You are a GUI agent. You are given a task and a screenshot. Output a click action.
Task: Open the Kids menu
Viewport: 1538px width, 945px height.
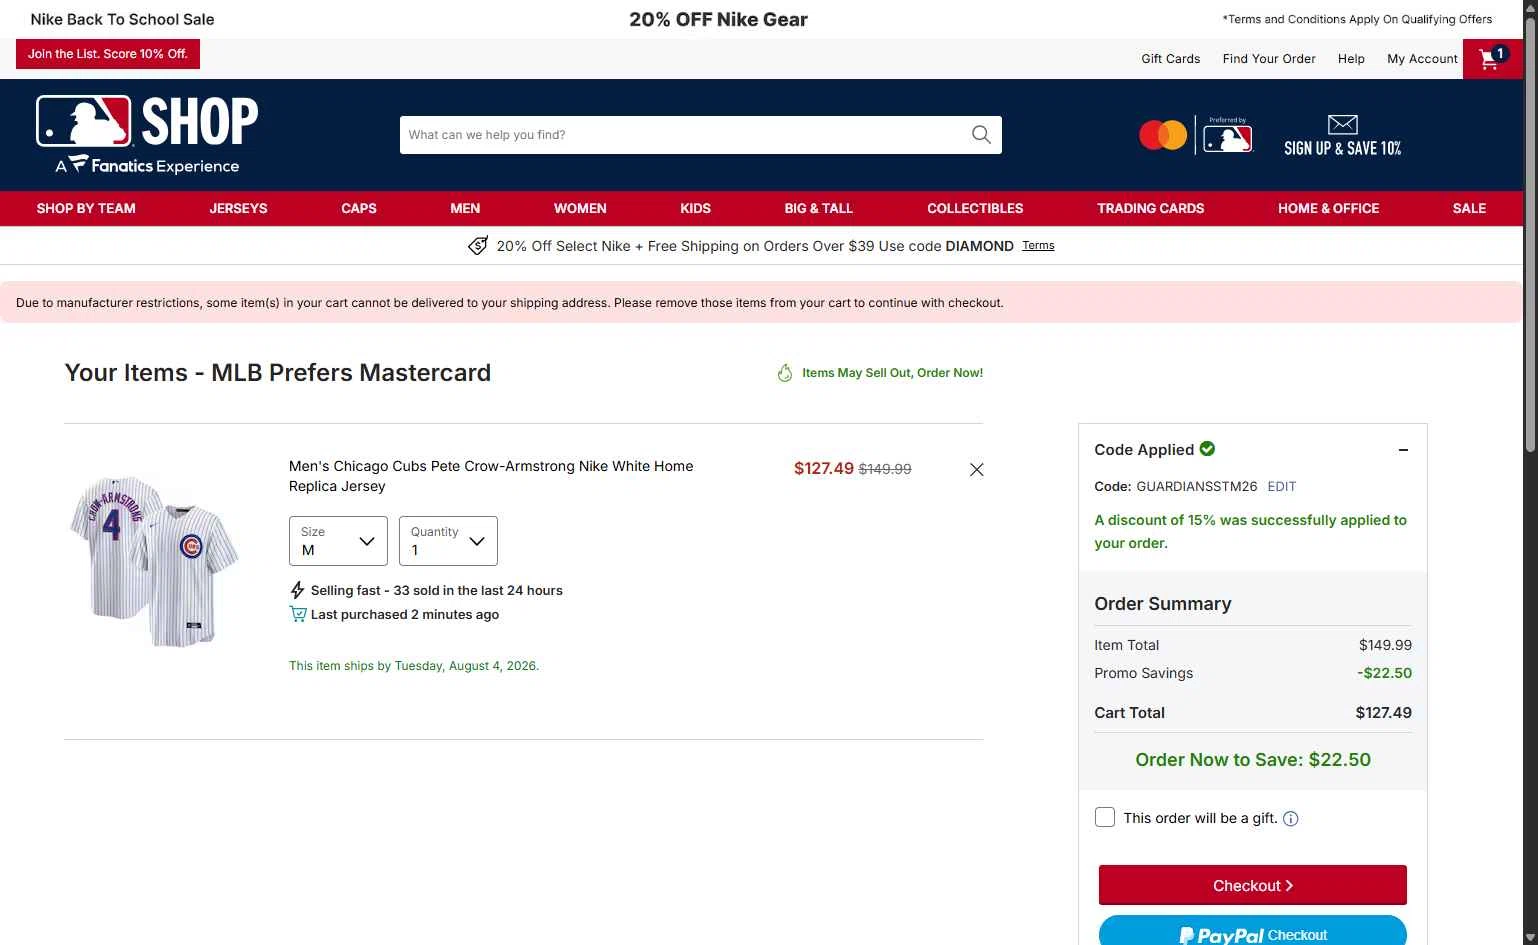tap(695, 208)
